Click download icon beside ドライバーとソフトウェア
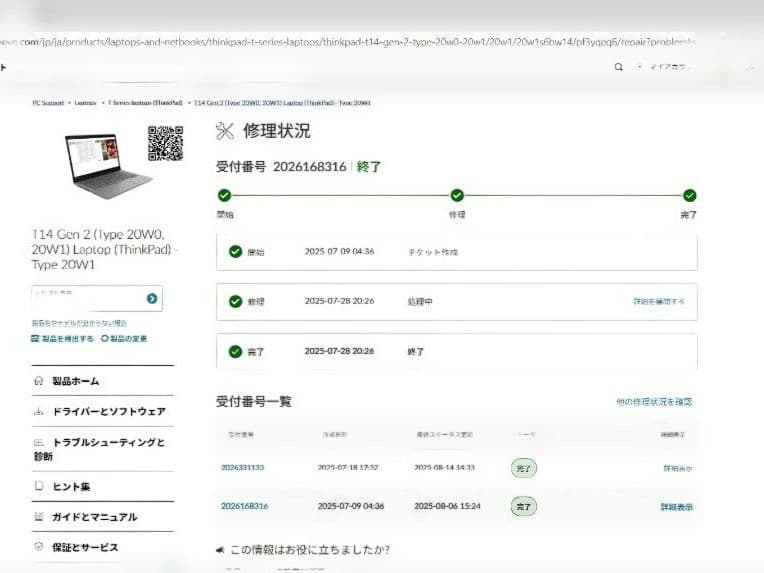 pos(39,411)
